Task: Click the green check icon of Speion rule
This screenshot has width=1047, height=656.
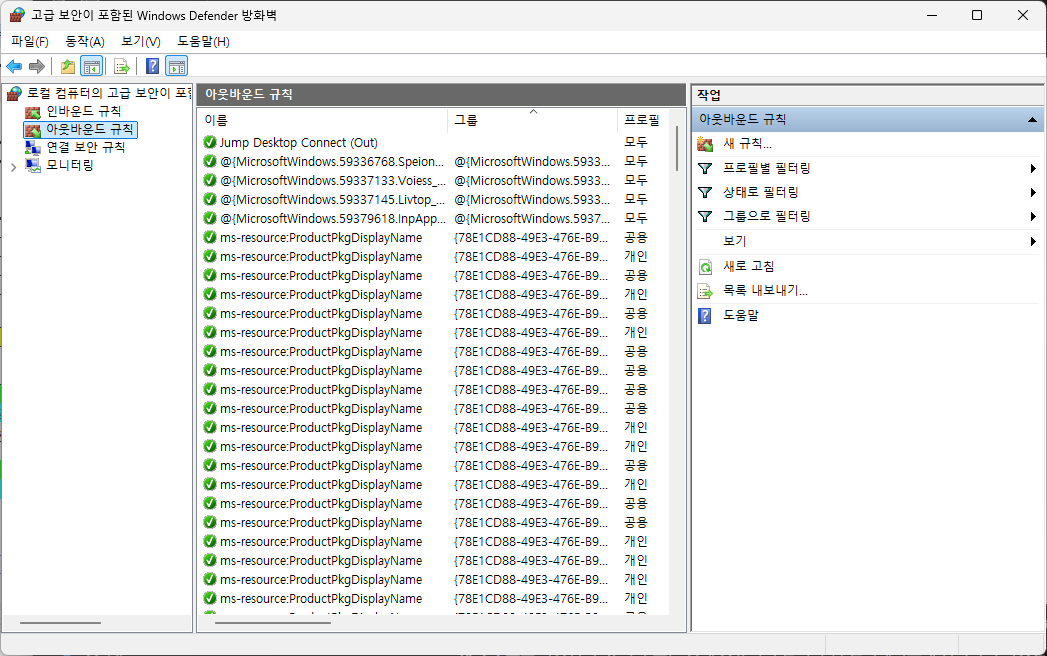Action: tap(210, 161)
